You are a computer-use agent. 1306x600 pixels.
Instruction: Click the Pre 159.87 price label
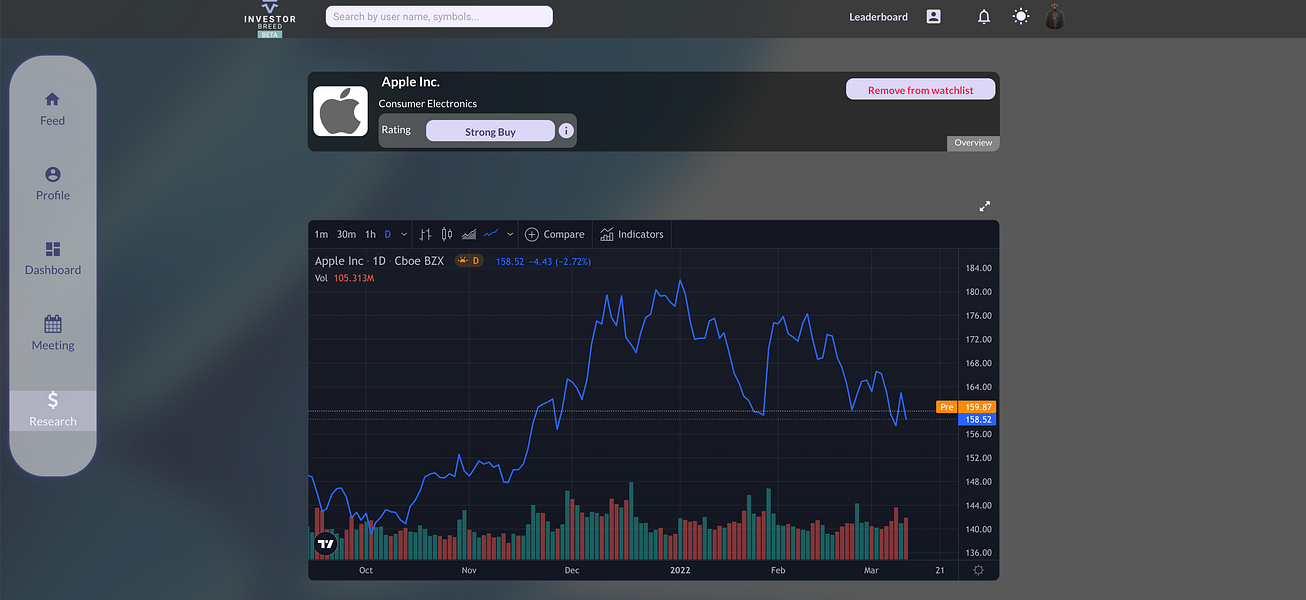(965, 407)
